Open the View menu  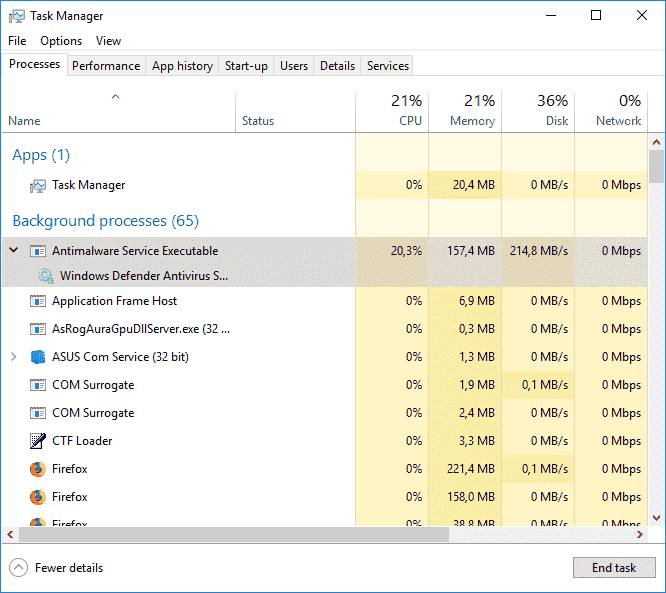108,41
